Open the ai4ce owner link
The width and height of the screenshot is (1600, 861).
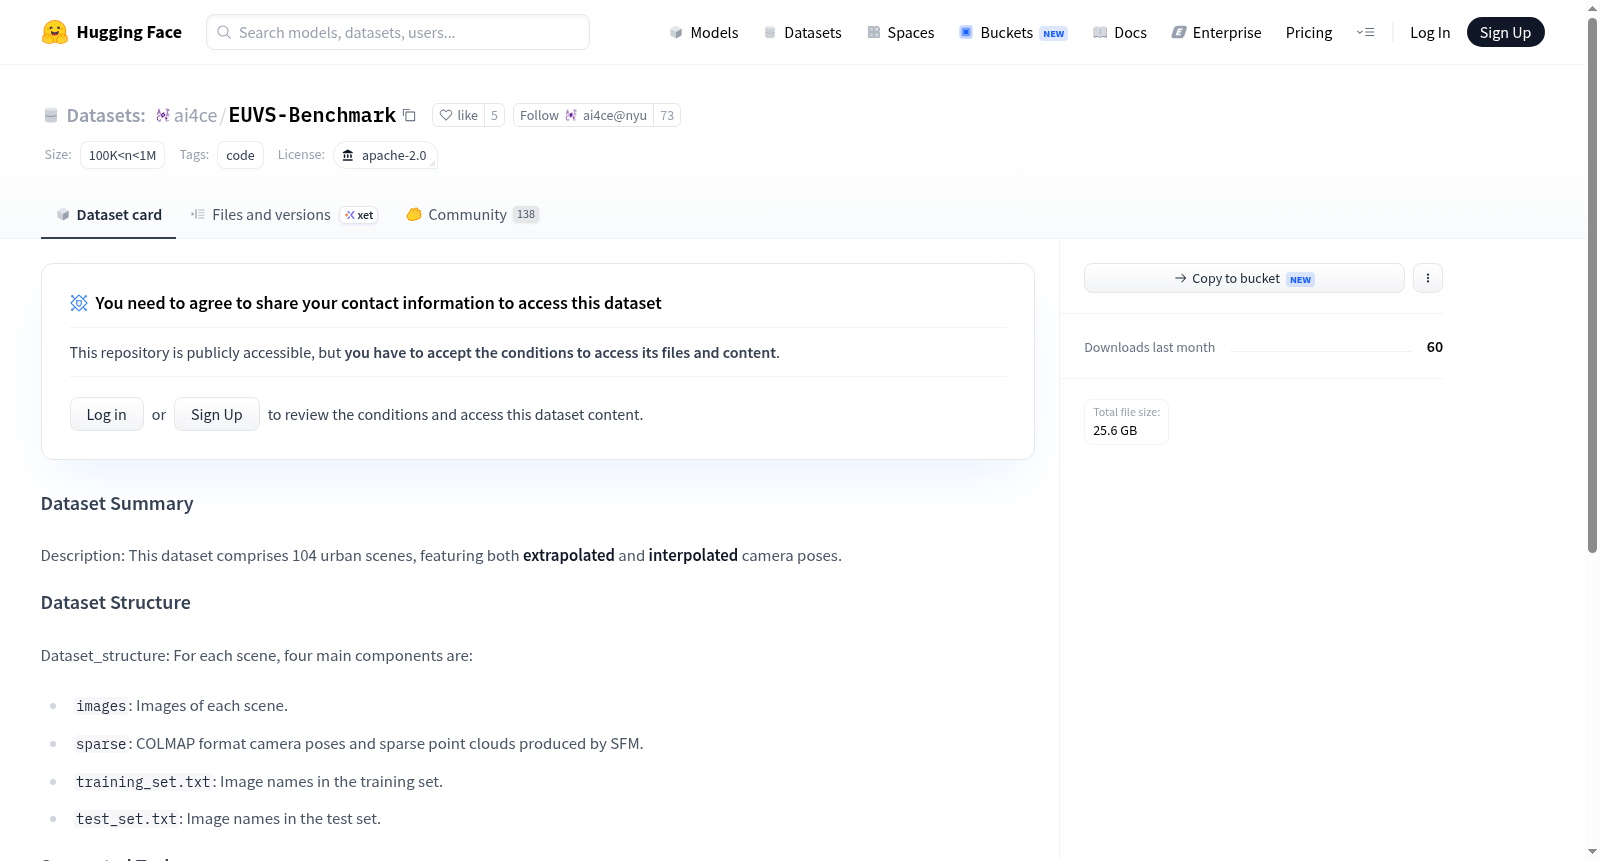195,115
